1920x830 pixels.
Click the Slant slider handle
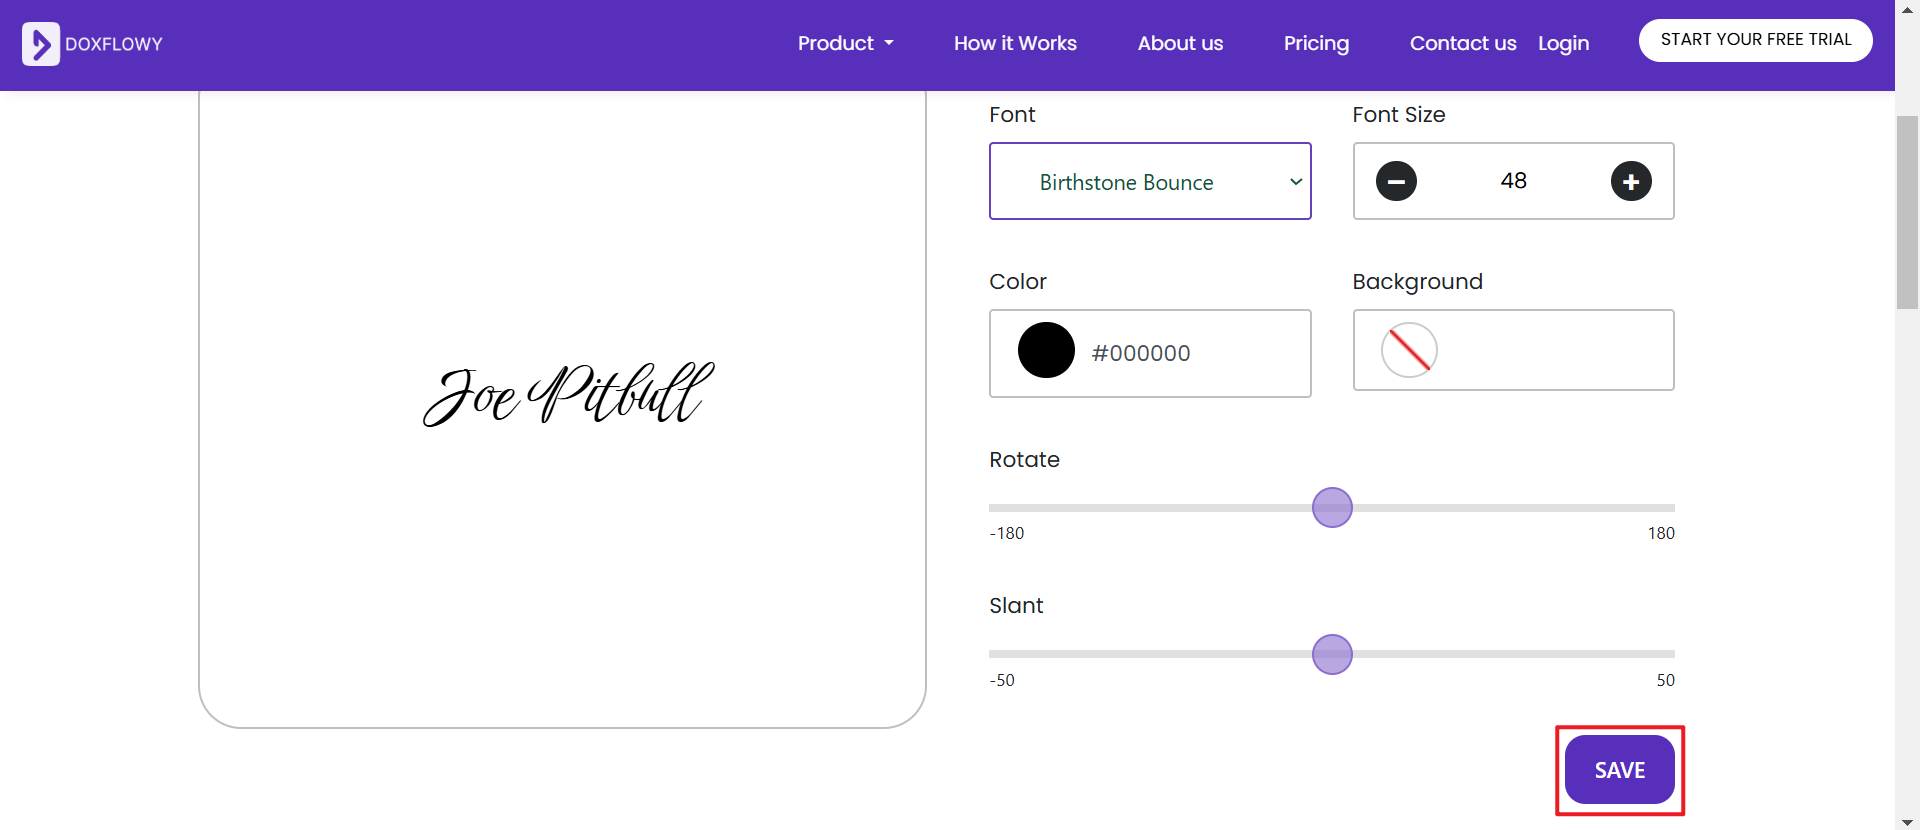(x=1332, y=655)
